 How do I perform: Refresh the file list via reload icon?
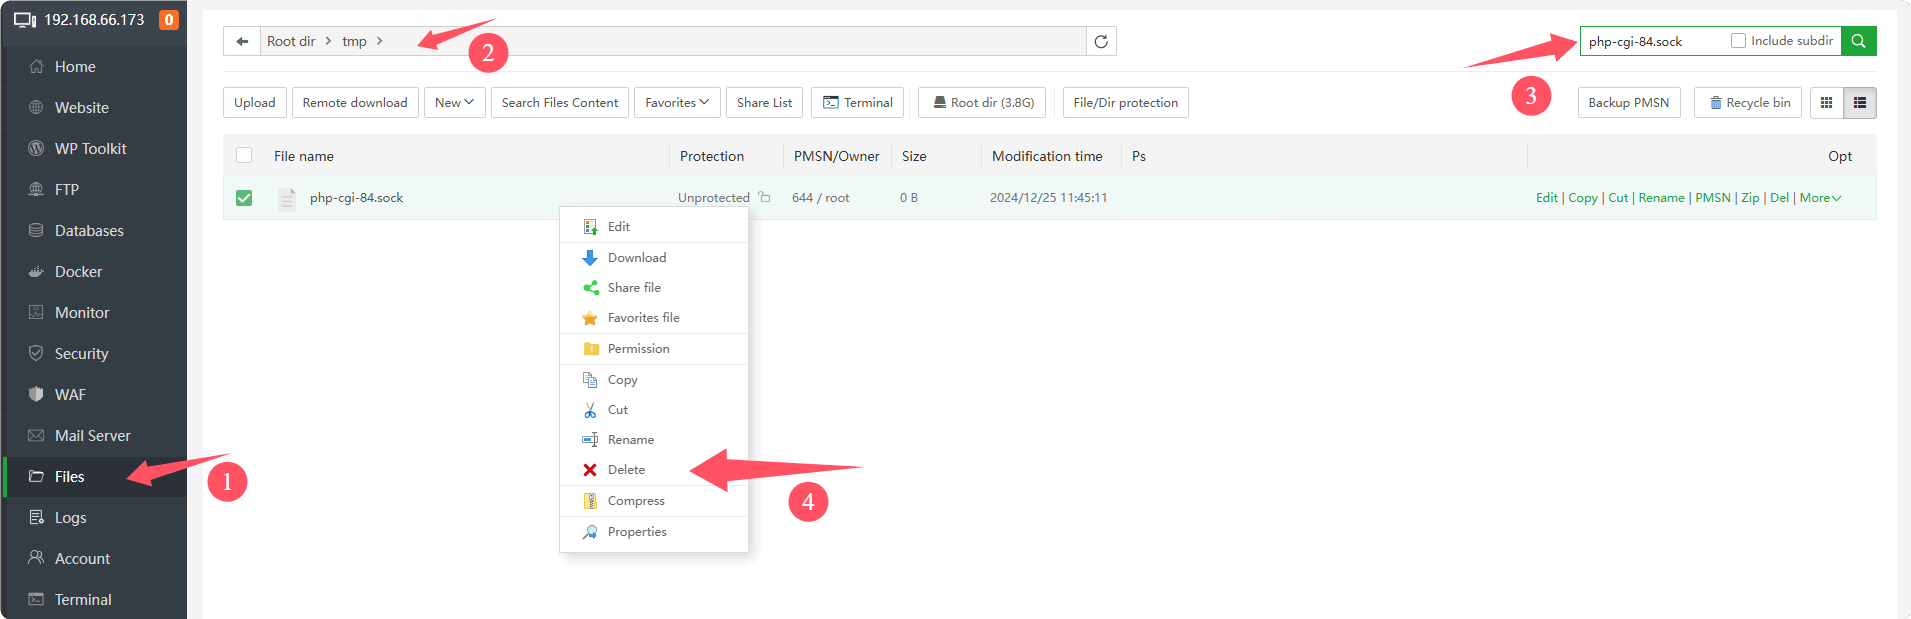tap(1101, 41)
